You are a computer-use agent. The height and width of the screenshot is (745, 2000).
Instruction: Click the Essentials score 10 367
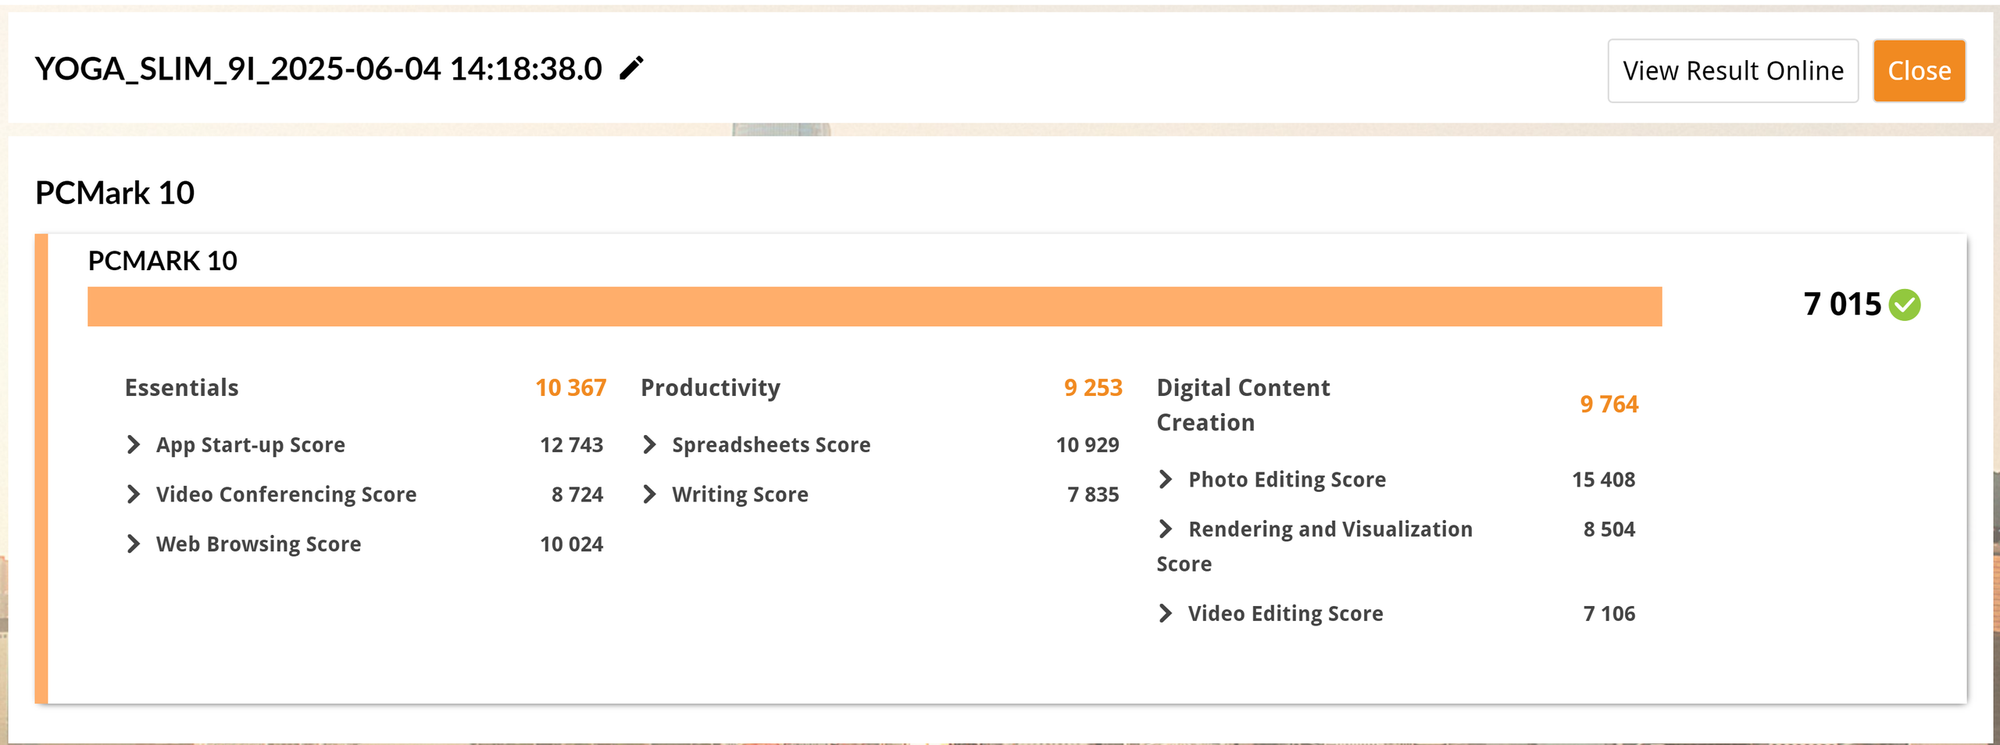pos(571,388)
